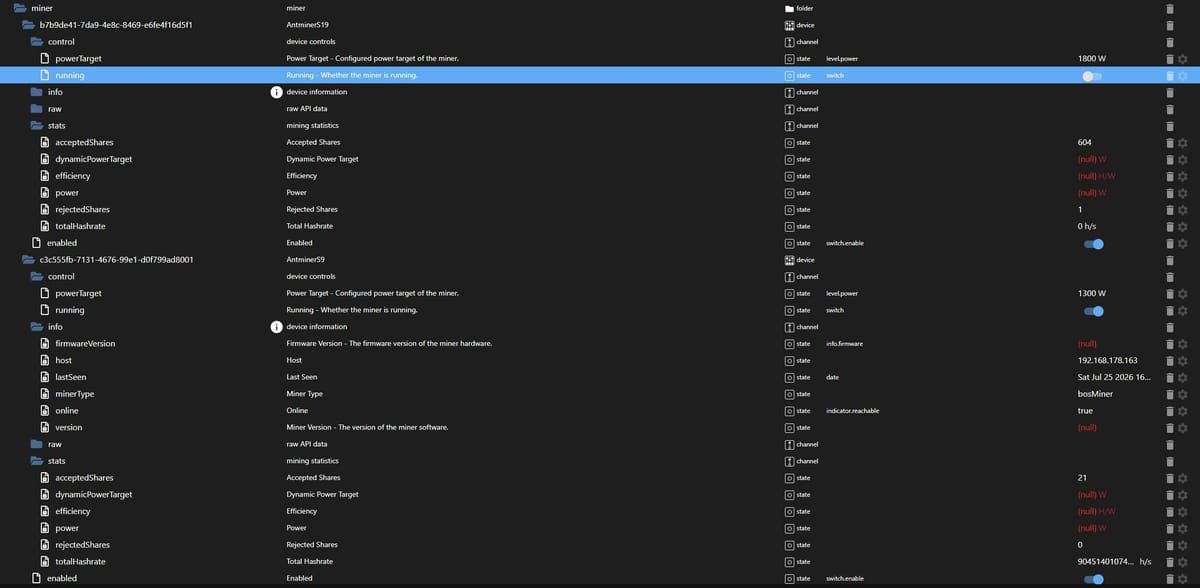
Task: Open gear settings for host 192.168.178.163 row
Action: coord(1183,361)
